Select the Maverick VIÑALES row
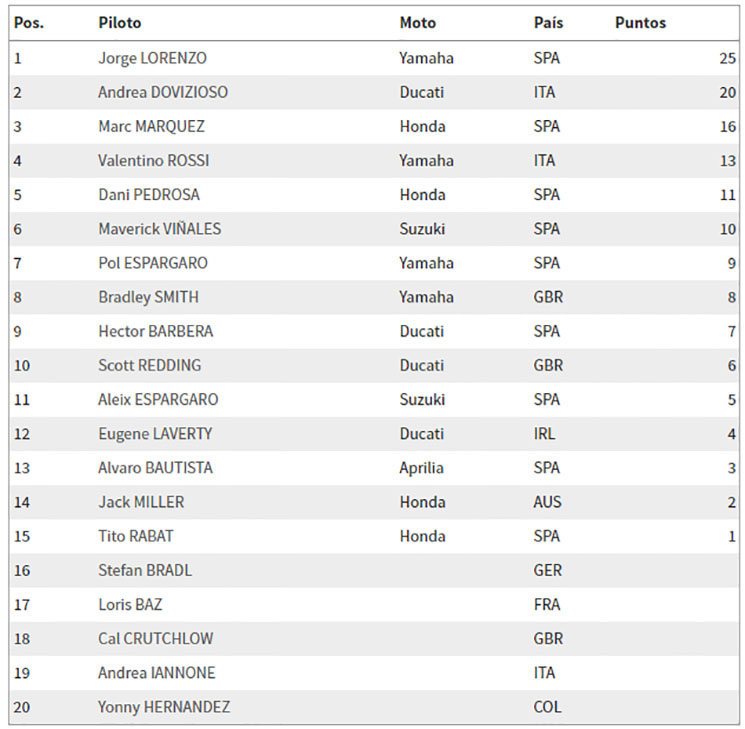This screenshot has width=745, height=729. (374, 229)
